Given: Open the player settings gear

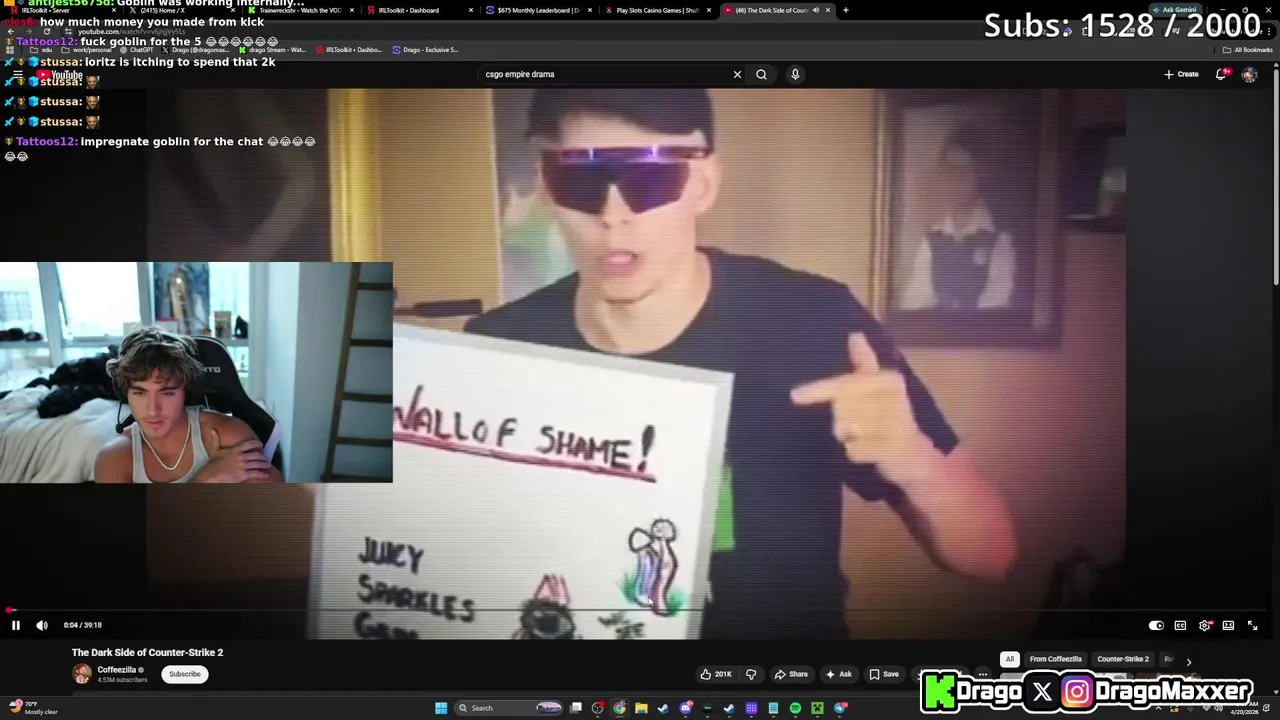Looking at the screenshot, I should pyautogui.click(x=1204, y=625).
